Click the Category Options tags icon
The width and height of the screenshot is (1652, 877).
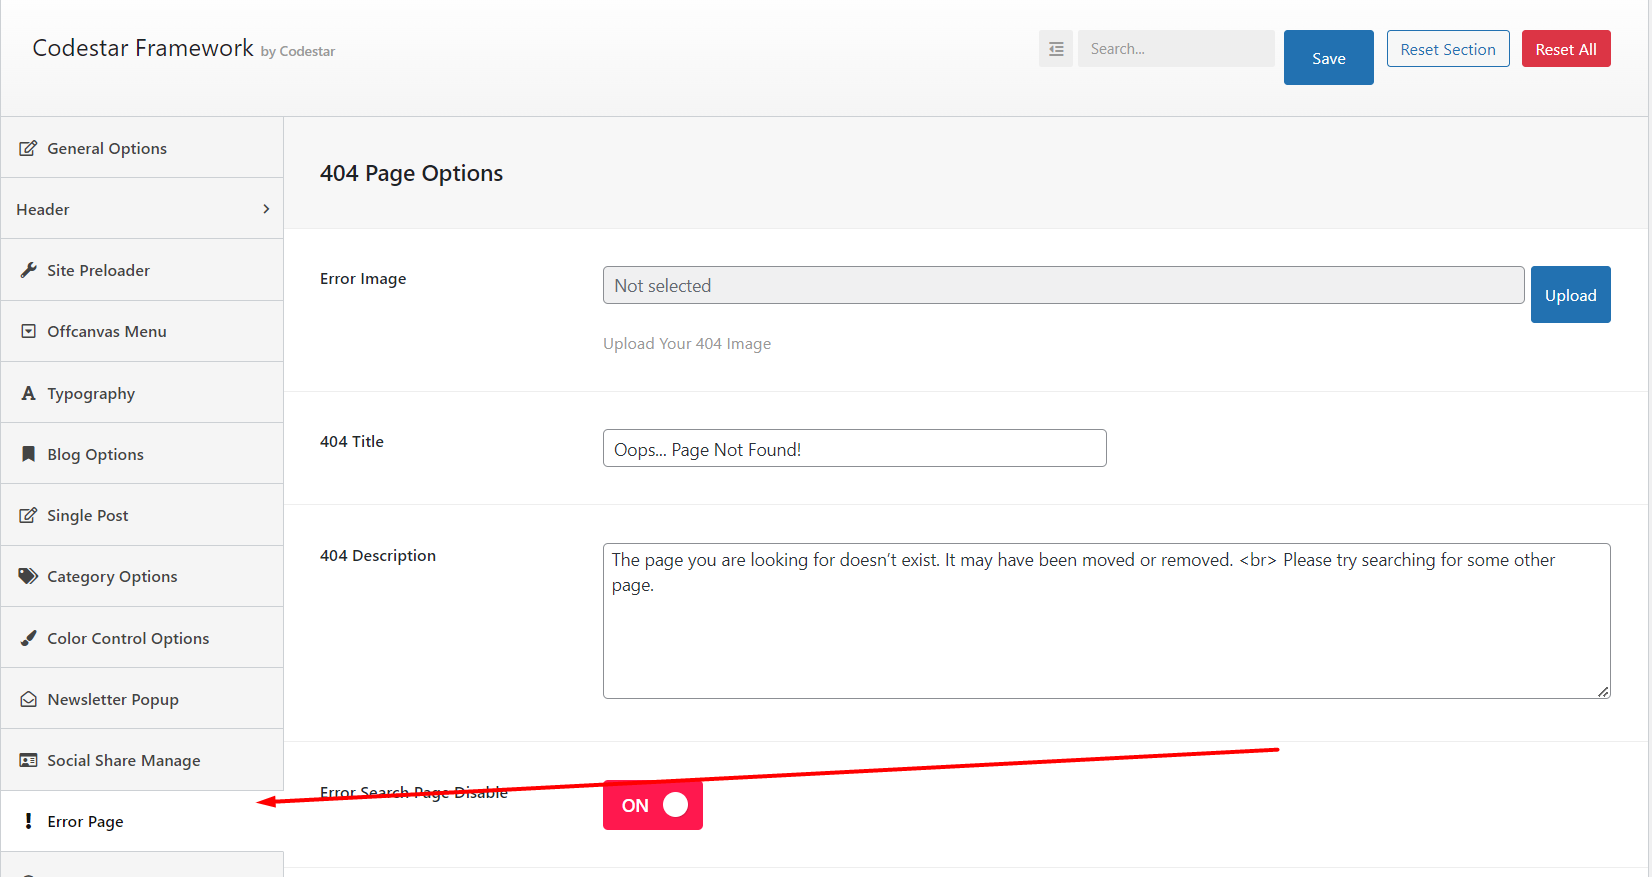tap(28, 576)
